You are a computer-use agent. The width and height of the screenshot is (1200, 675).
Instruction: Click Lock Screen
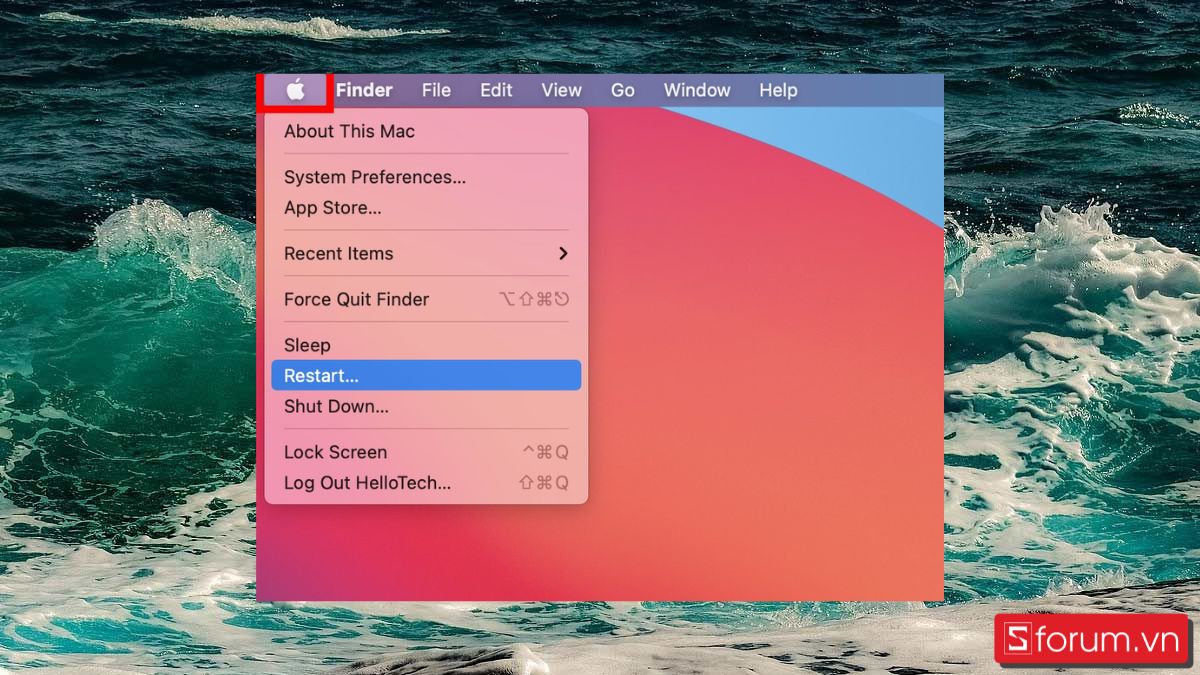tap(335, 452)
